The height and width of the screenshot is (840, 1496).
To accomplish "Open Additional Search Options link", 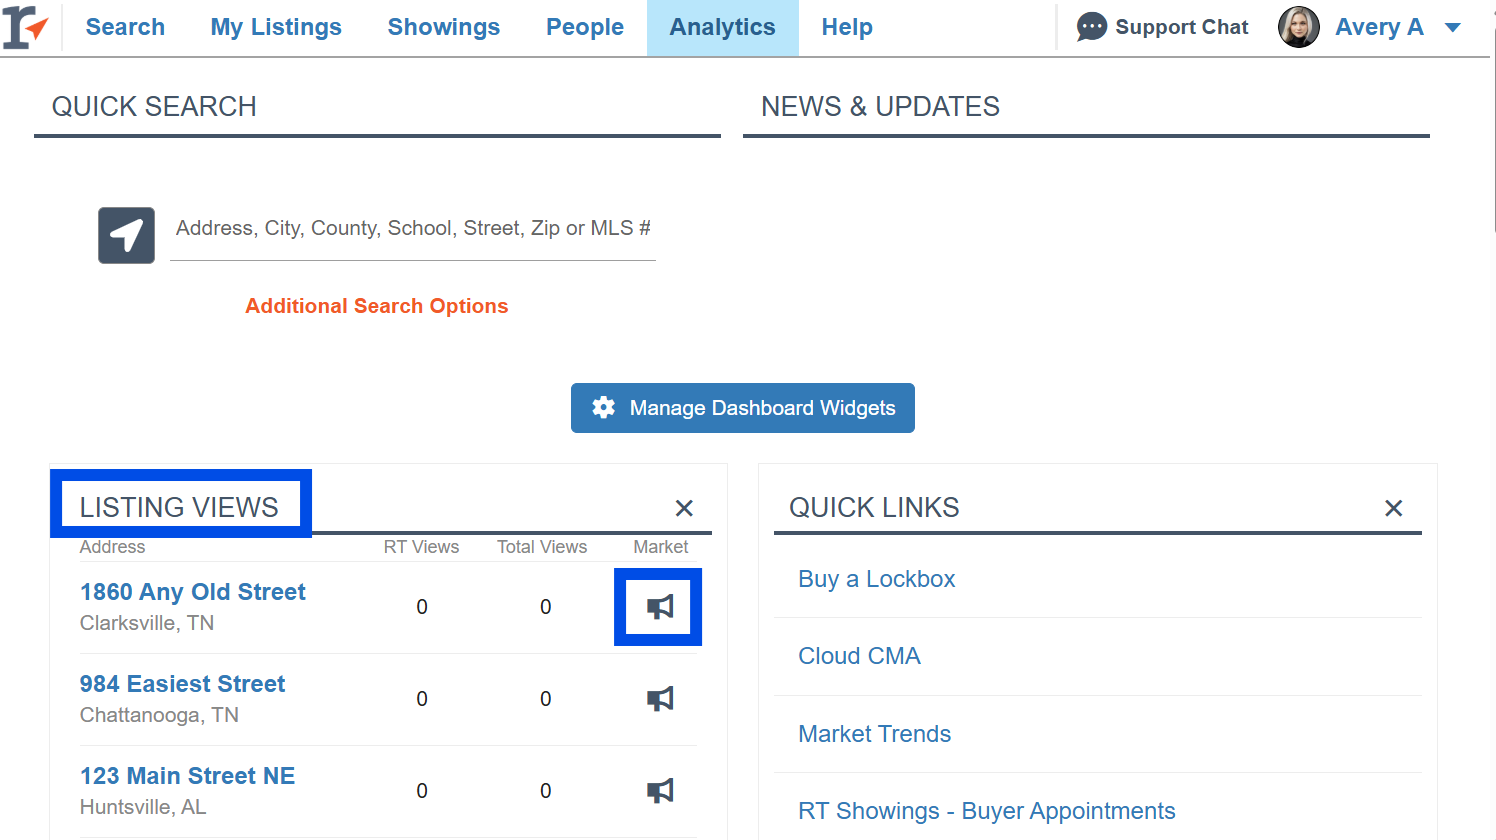I will tap(376, 306).
